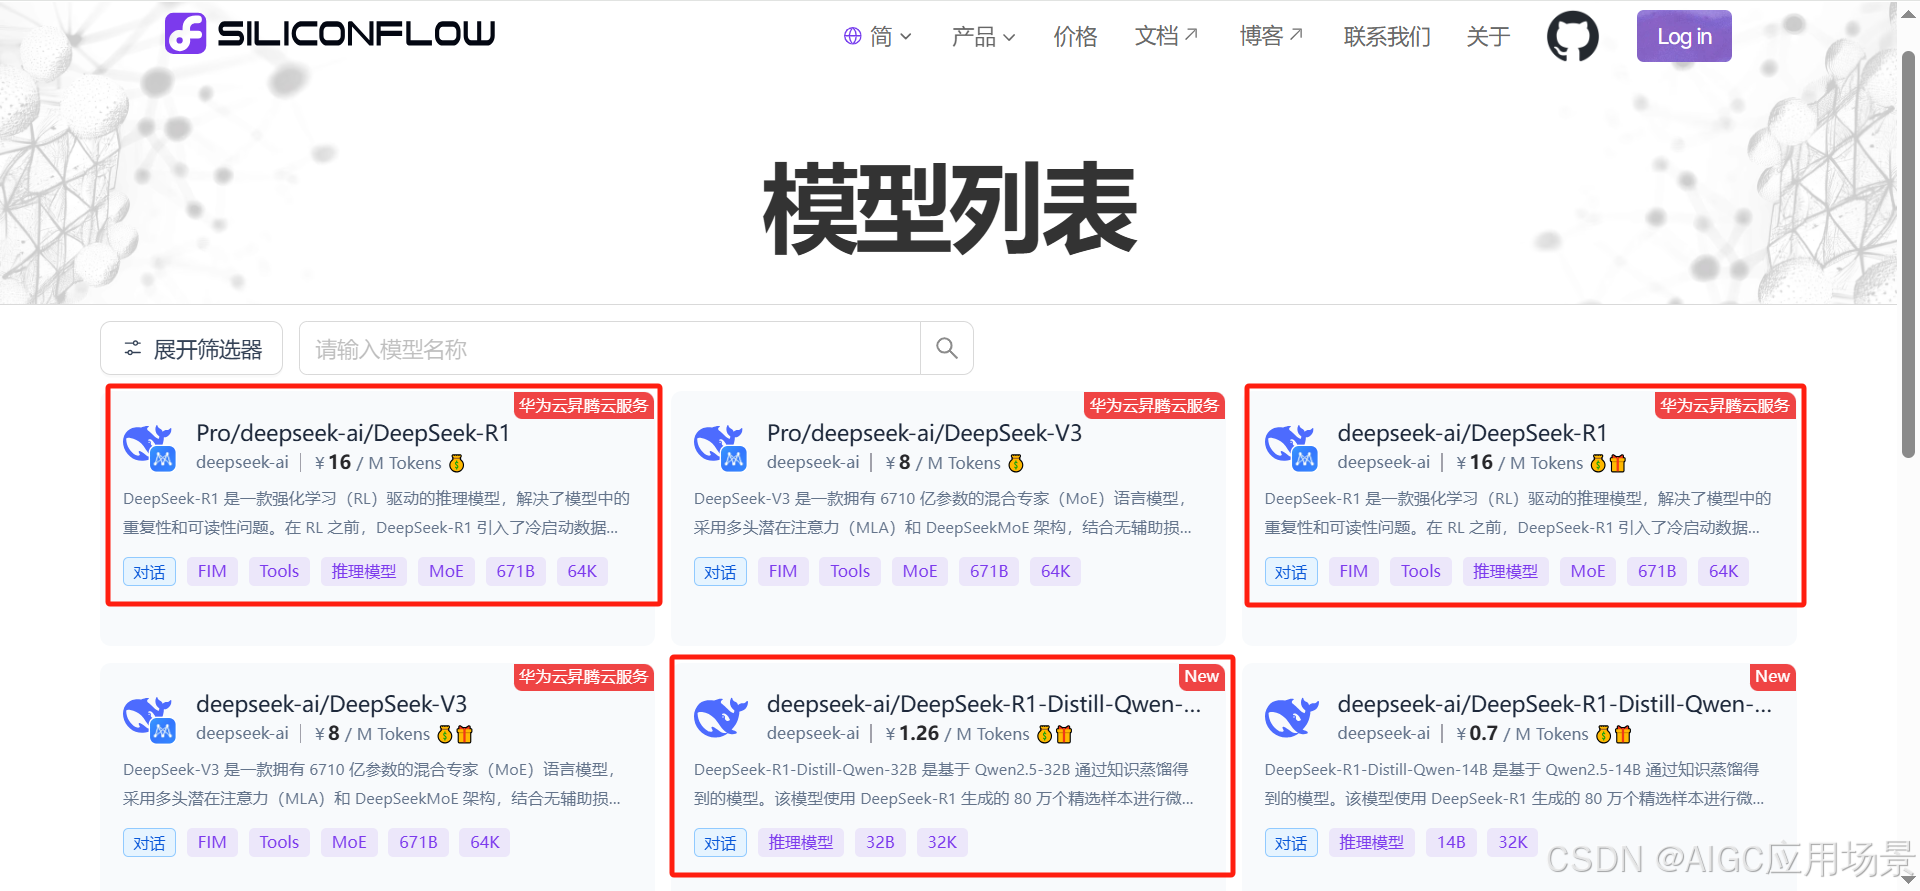Expand the 简 language dropdown
This screenshot has width=1920, height=891.
[x=879, y=36]
